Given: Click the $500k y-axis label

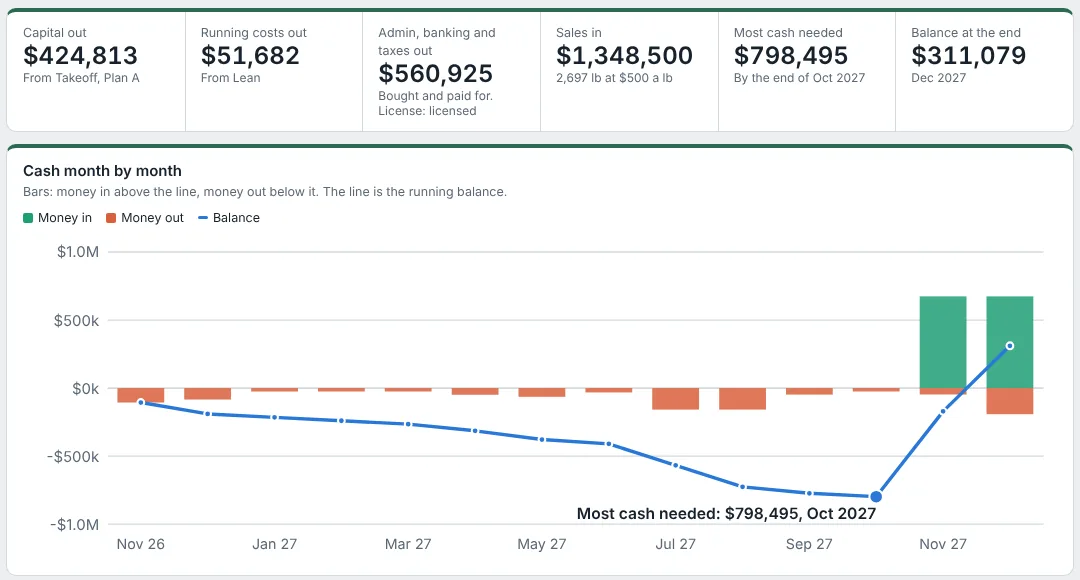Looking at the screenshot, I should click(76, 320).
